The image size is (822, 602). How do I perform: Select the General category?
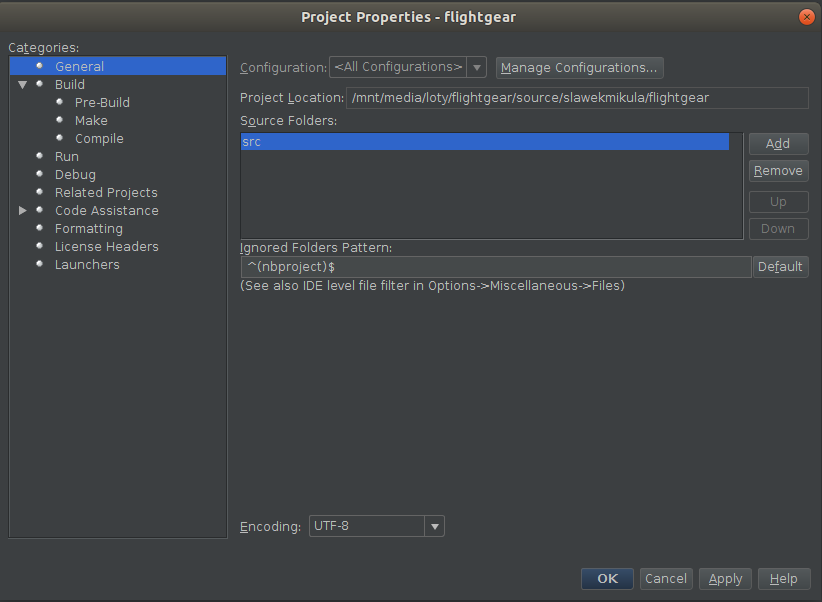point(118,66)
